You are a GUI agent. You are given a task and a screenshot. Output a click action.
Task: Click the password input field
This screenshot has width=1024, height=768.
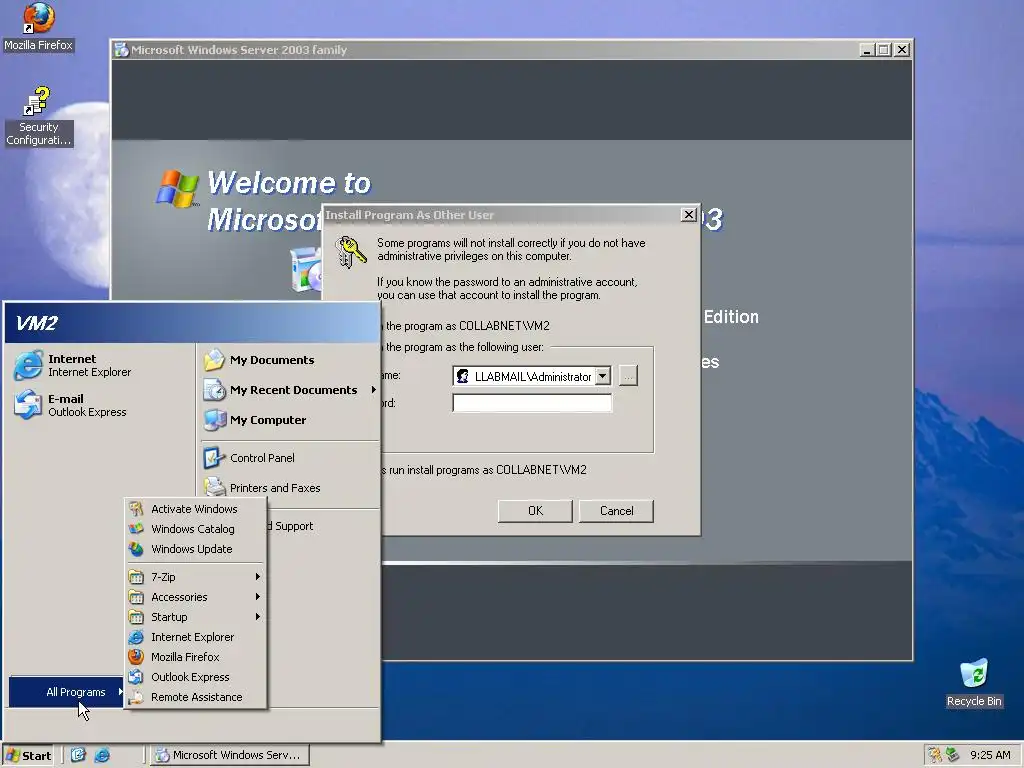pyautogui.click(x=532, y=403)
